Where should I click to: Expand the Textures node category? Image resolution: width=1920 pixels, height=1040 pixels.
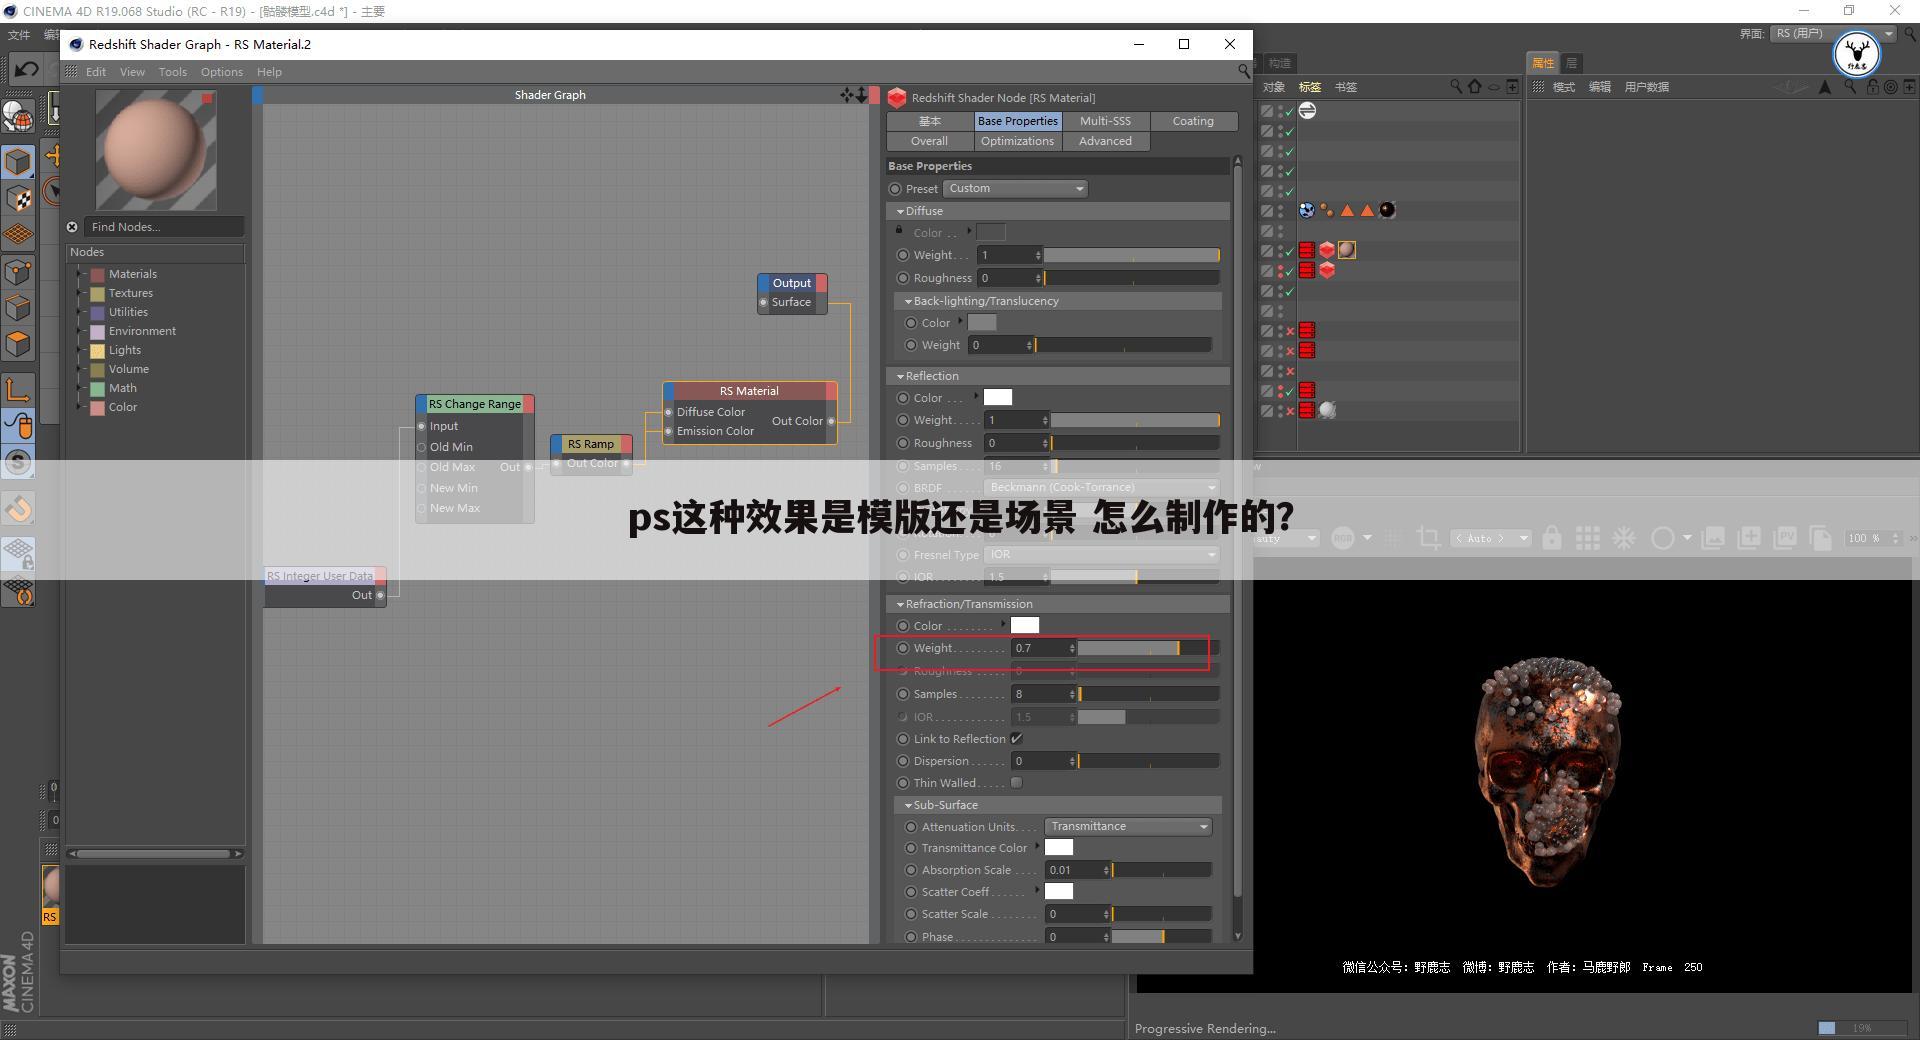point(79,293)
